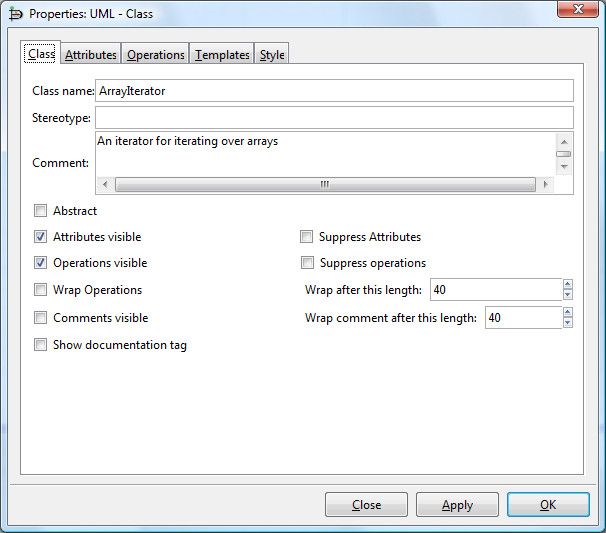Uncheck Operations visible

40,263
